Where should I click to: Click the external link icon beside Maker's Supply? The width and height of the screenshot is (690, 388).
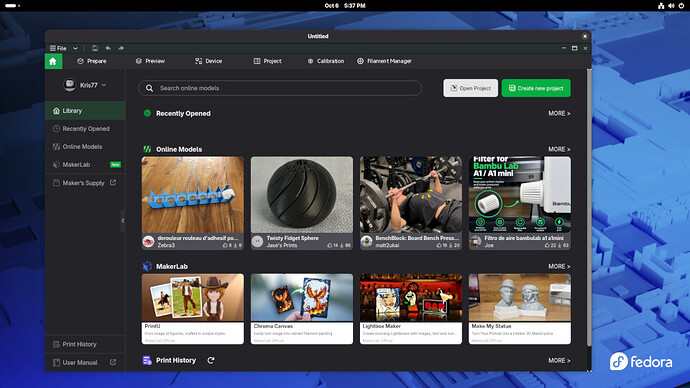[113, 182]
